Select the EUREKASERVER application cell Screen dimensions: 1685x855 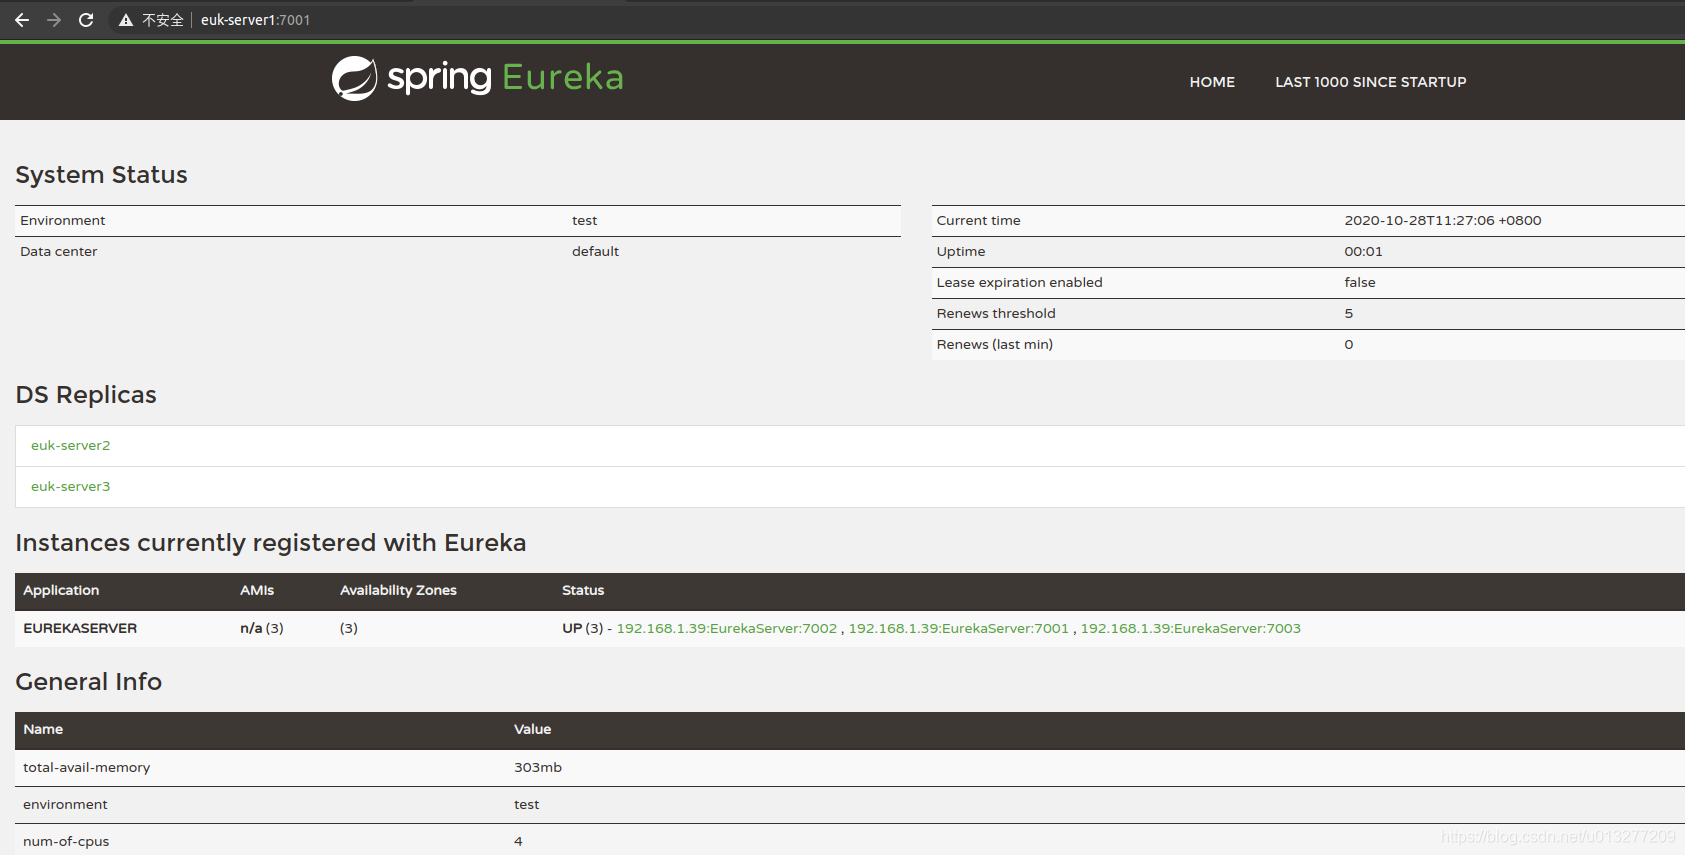[80, 628]
